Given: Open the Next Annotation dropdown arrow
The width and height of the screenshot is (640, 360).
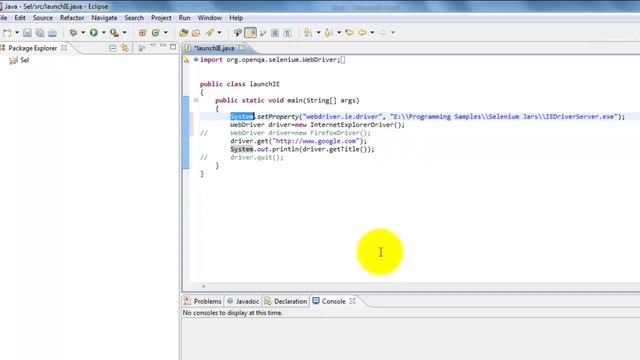Looking at the screenshot, I should 318,33.
